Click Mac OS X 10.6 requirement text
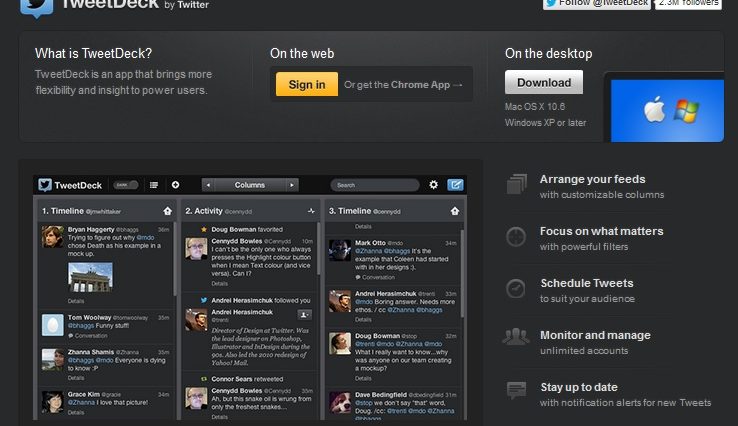The width and height of the screenshot is (738, 426). [x=535, y=106]
